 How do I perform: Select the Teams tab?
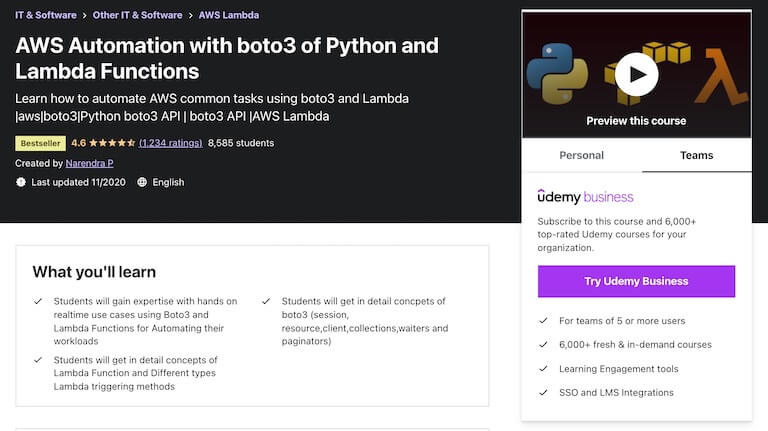click(696, 155)
